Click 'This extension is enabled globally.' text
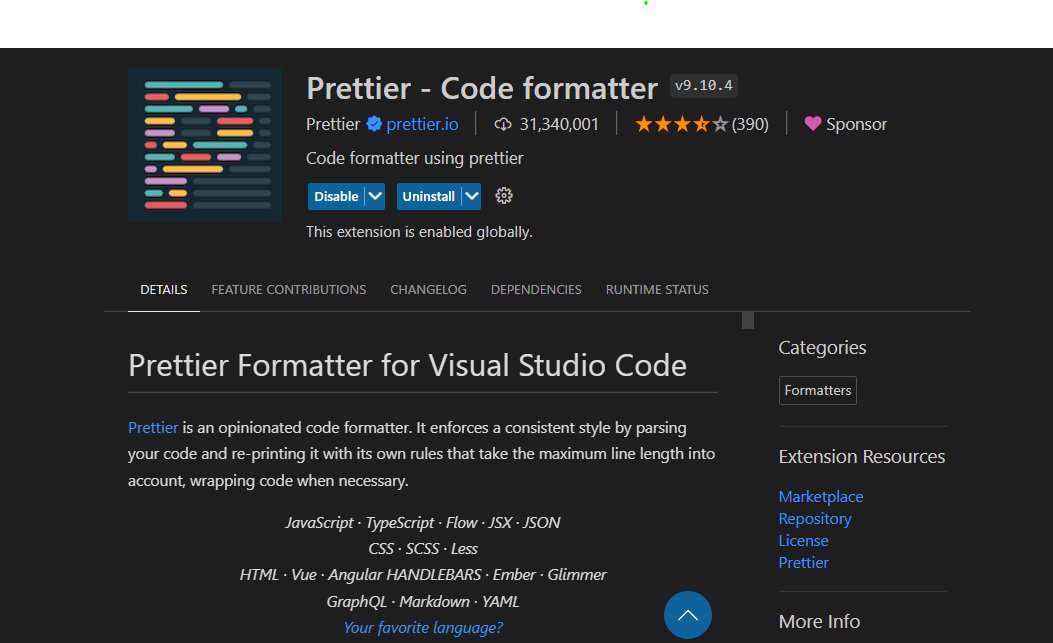This screenshot has width=1053, height=643. (419, 232)
